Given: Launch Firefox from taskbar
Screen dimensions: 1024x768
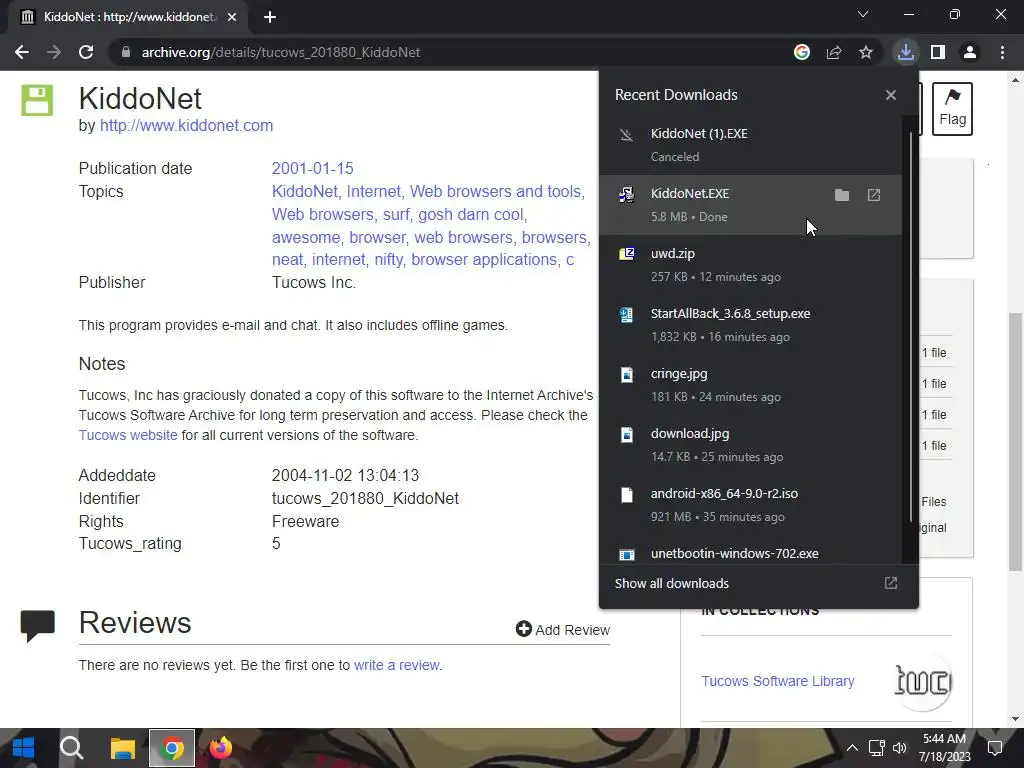Looking at the screenshot, I should (220, 748).
